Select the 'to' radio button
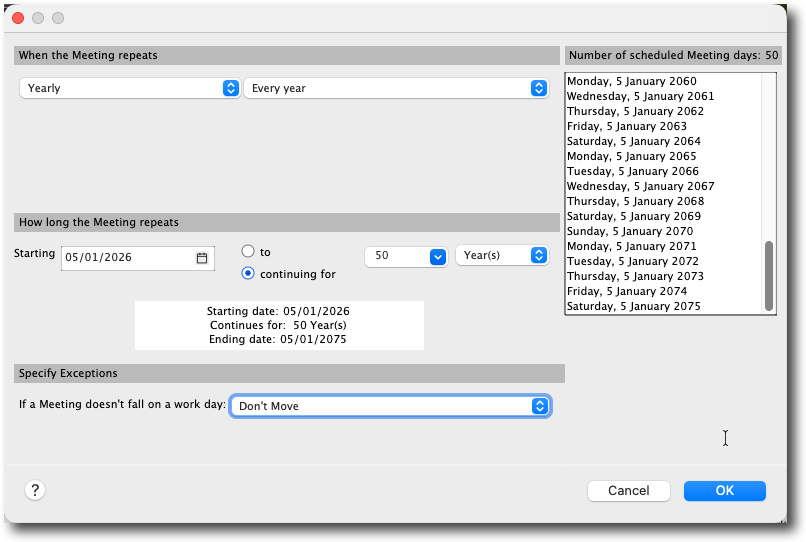806x542 pixels. click(x=248, y=251)
